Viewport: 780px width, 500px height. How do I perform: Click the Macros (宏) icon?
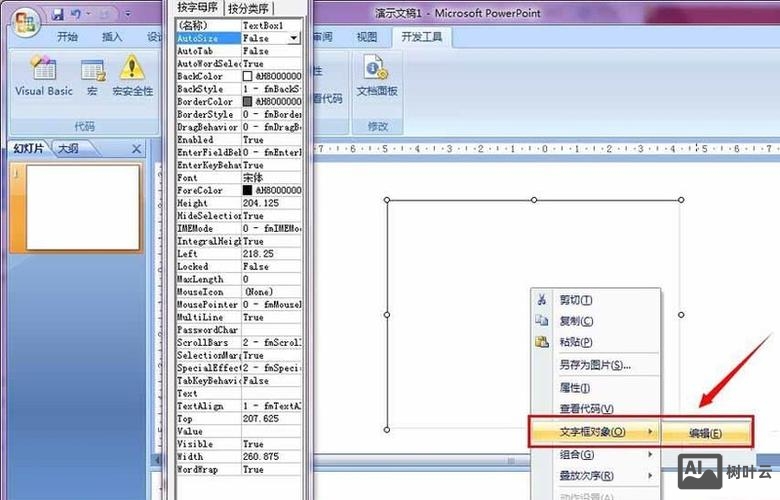pos(92,76)
